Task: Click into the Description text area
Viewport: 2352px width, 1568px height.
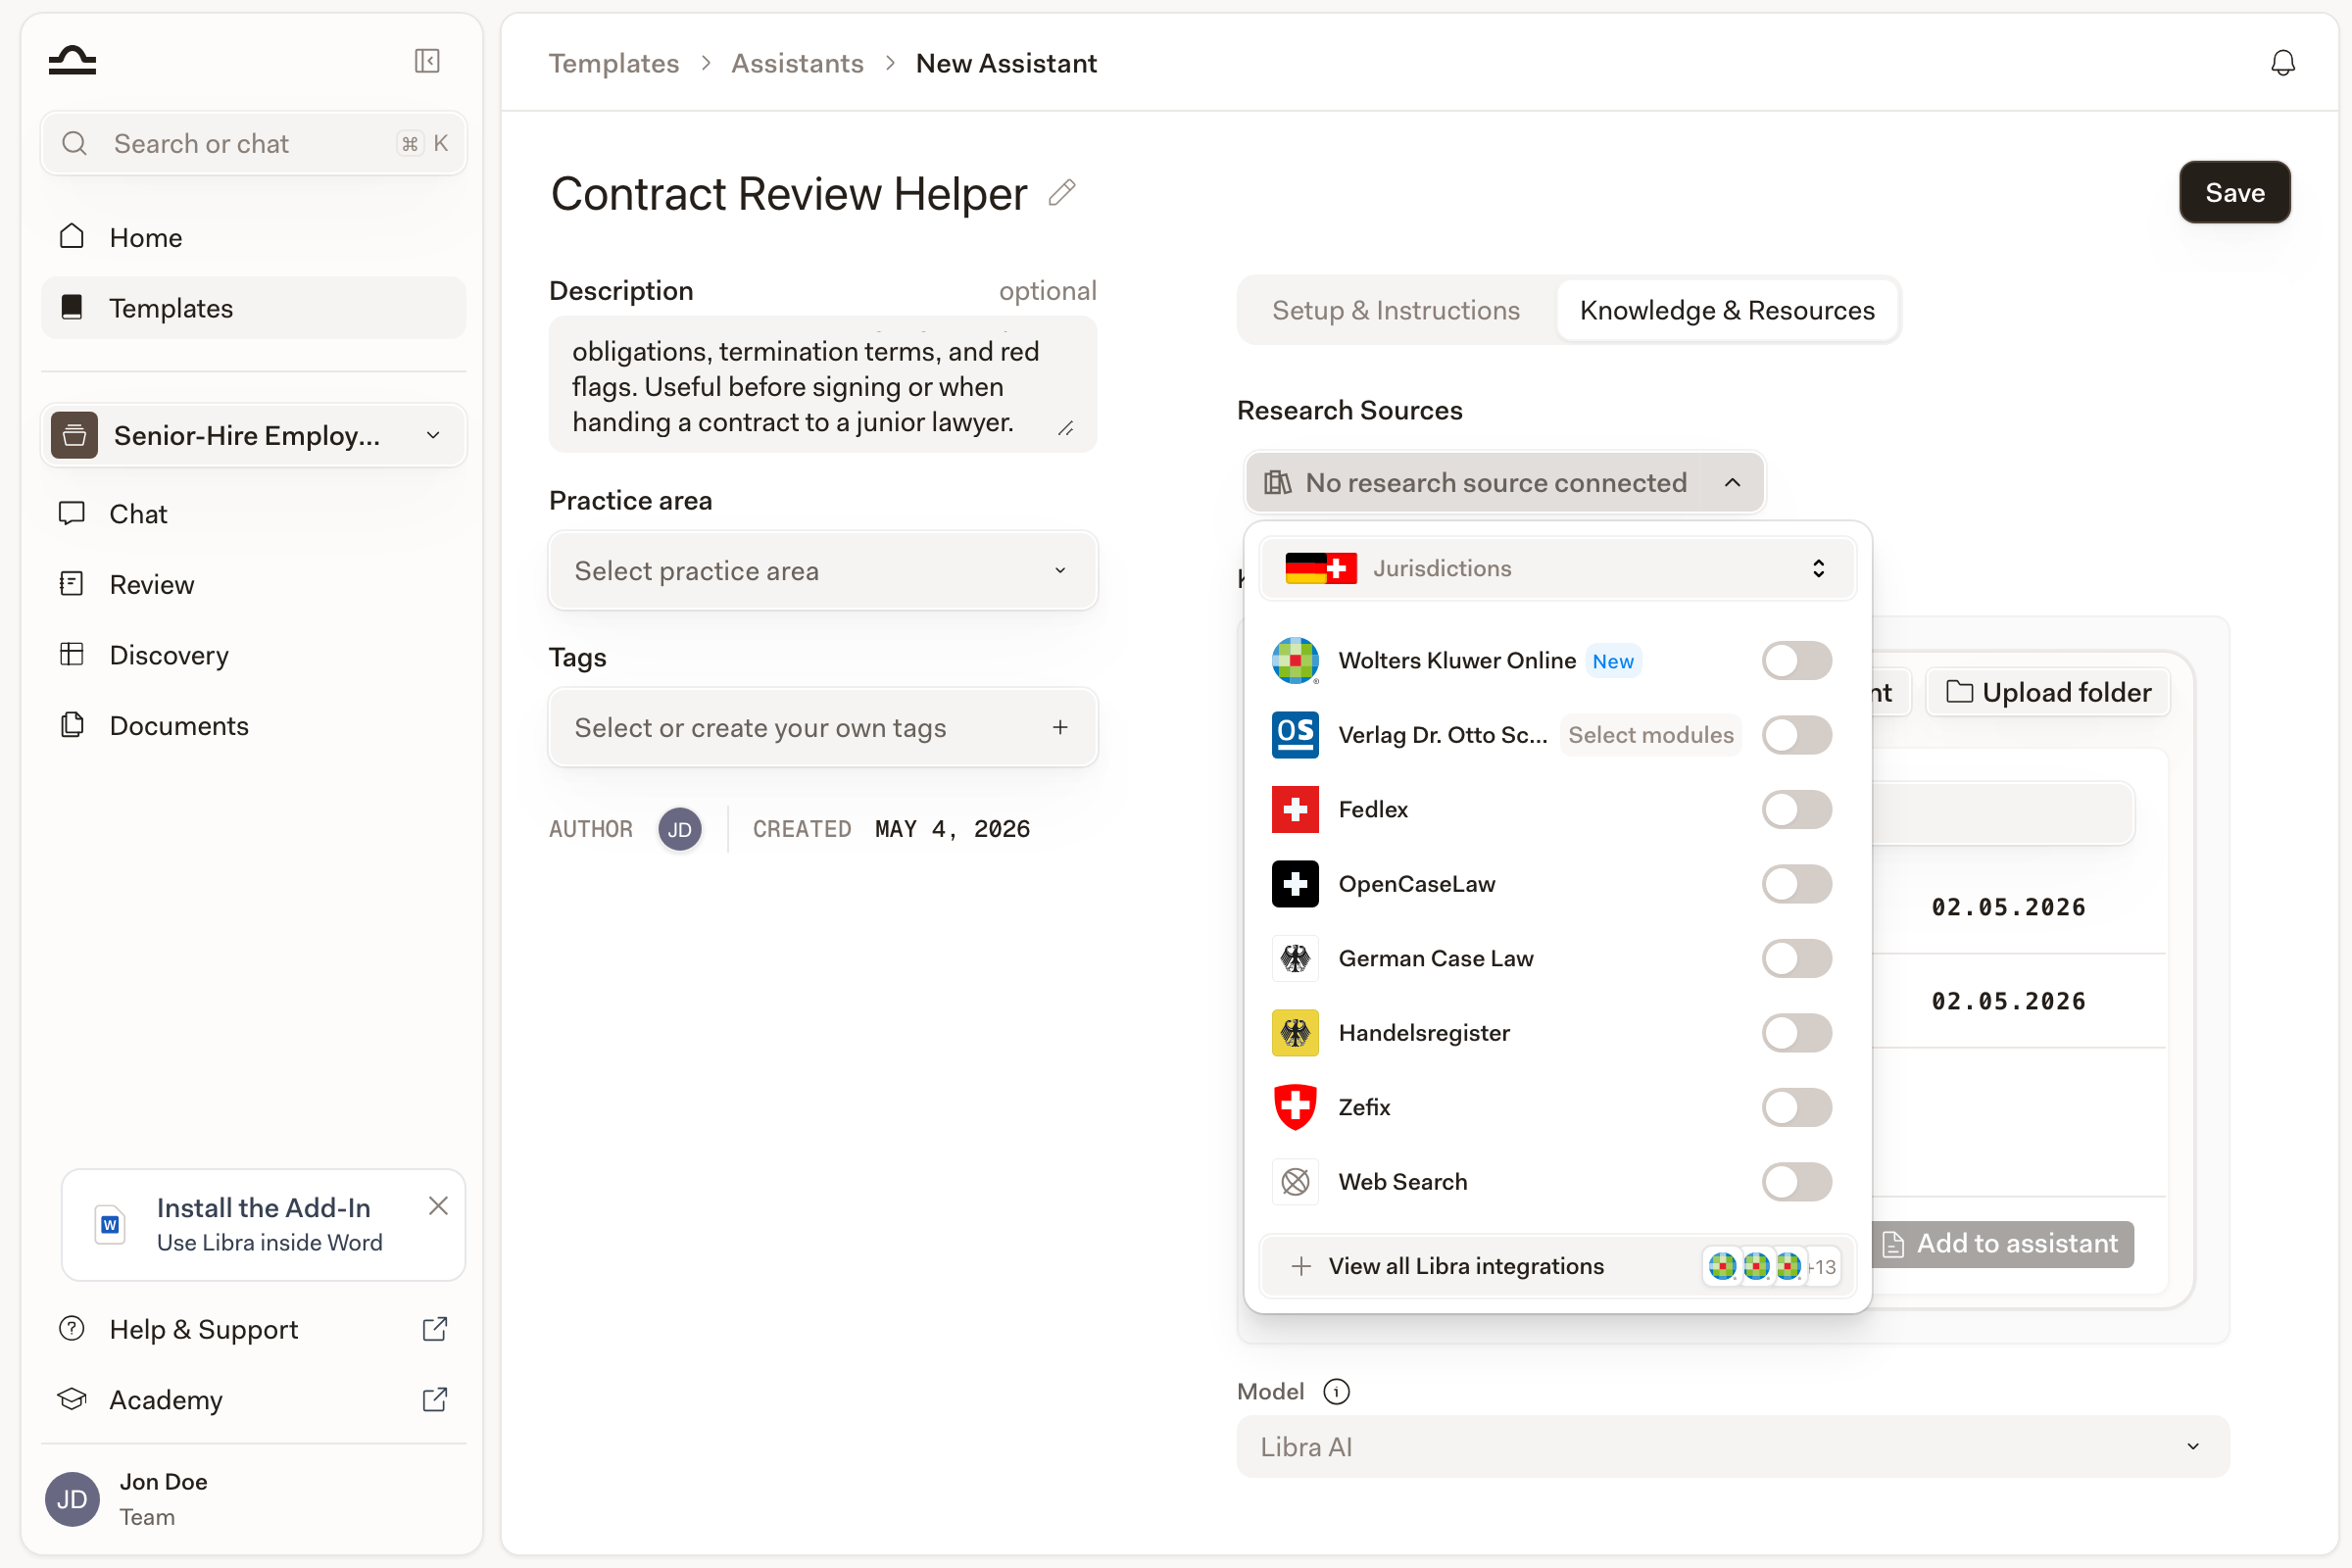Action: pos(823,384)
